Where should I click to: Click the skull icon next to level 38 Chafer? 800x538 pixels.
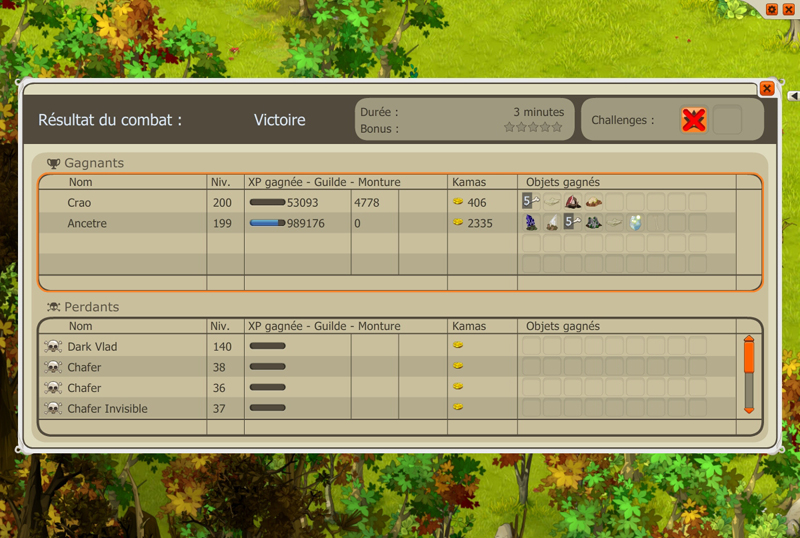tap(53, 366)
